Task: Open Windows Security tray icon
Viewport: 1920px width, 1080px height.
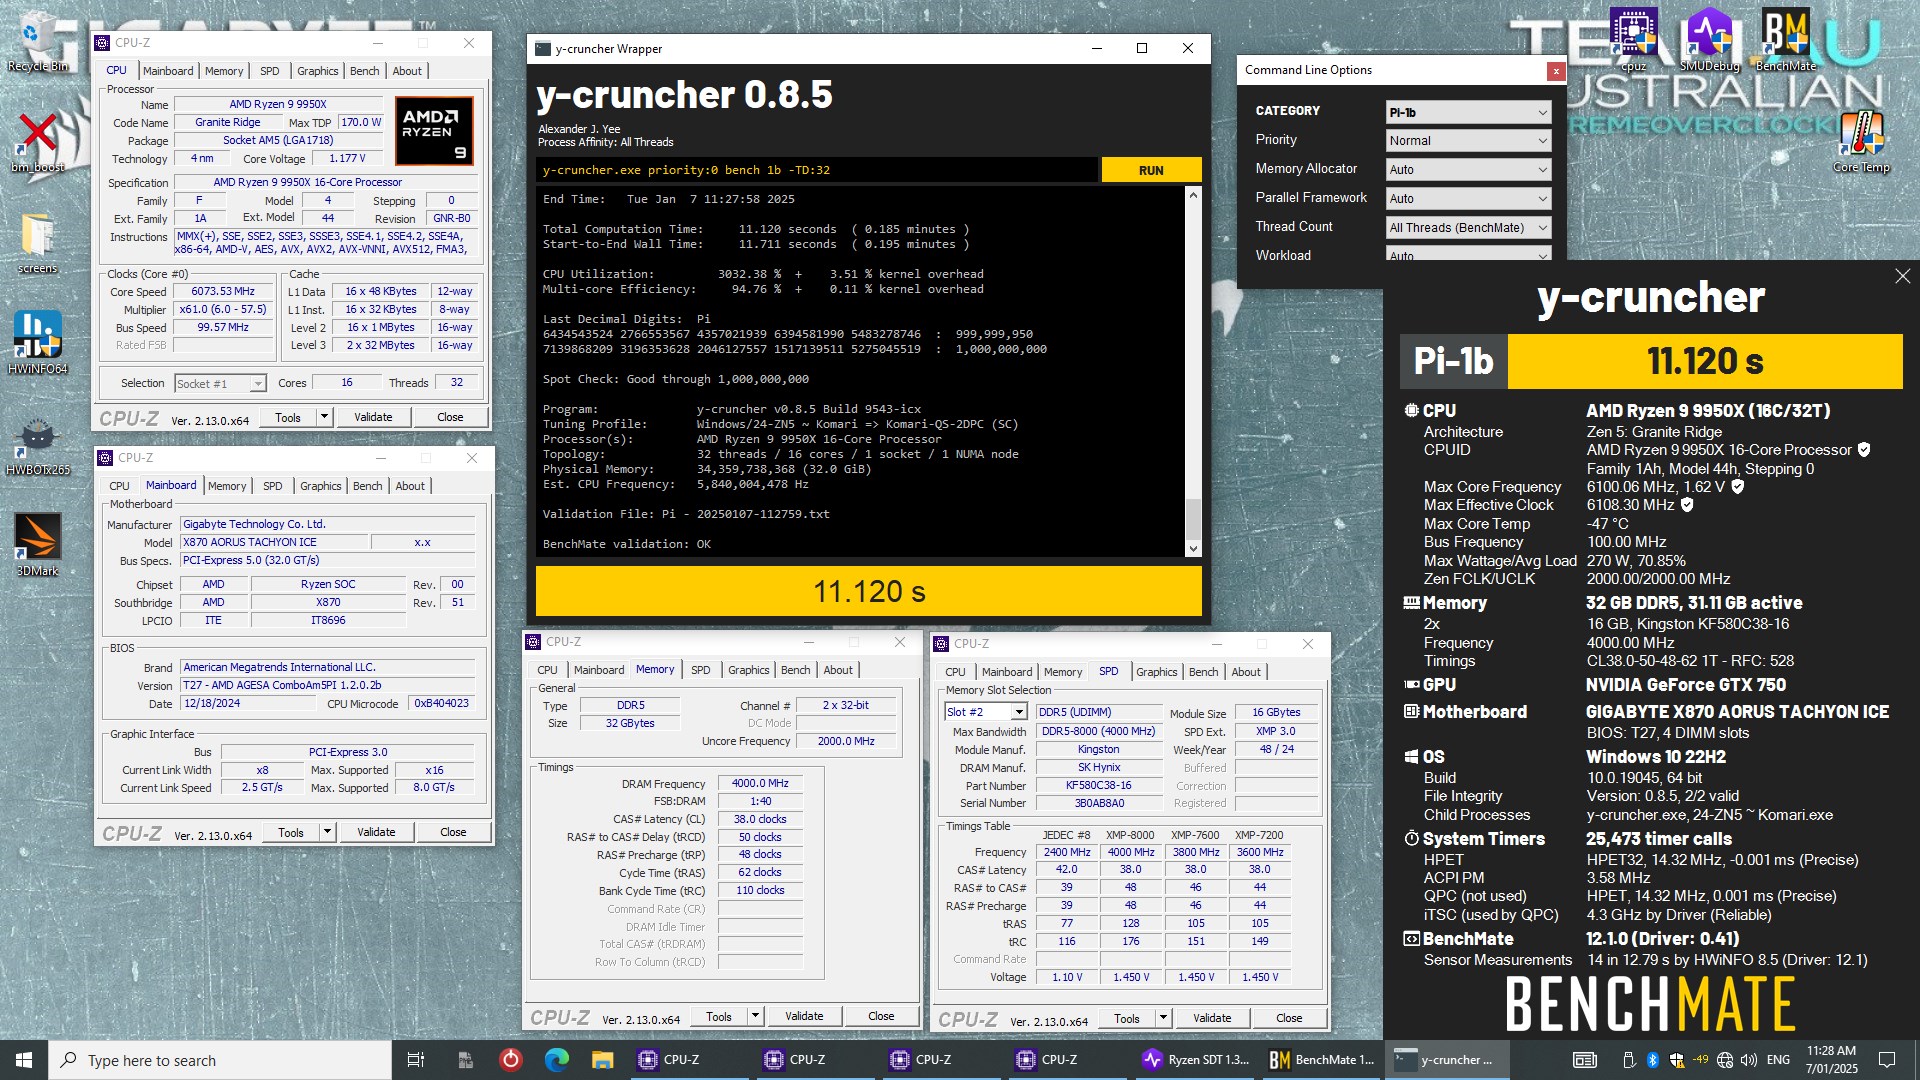Action: (1675, 1060)
